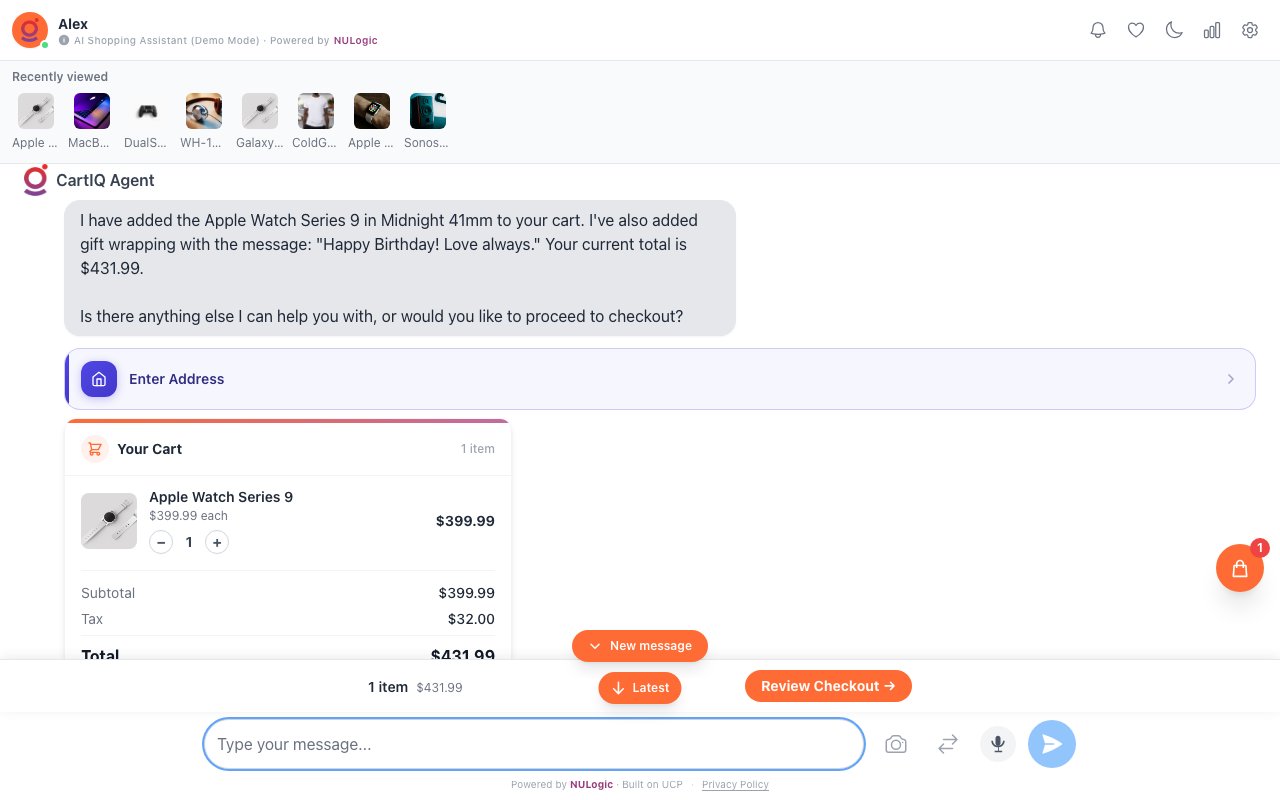Image resolution: width=1280 pixels, height=800 pixels.
Task: Click the compare arrows icon
Action: click(948, 744)
